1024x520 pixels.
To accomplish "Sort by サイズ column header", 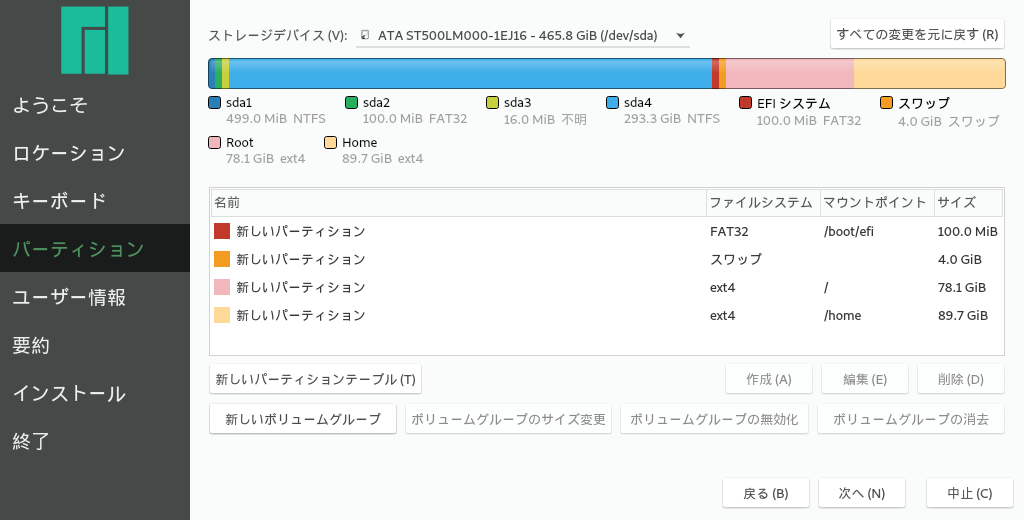I will tap(968, 203).
